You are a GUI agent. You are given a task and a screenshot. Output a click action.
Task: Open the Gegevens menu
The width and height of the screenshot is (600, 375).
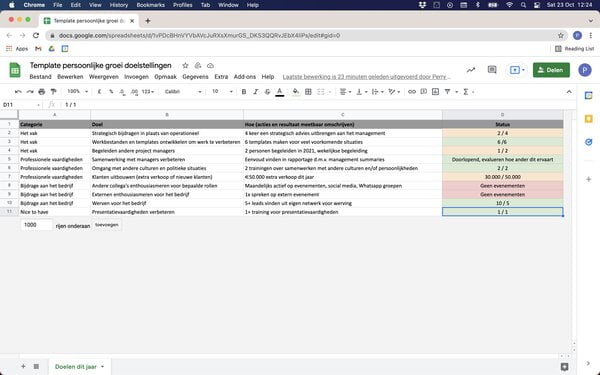(195, 77)
